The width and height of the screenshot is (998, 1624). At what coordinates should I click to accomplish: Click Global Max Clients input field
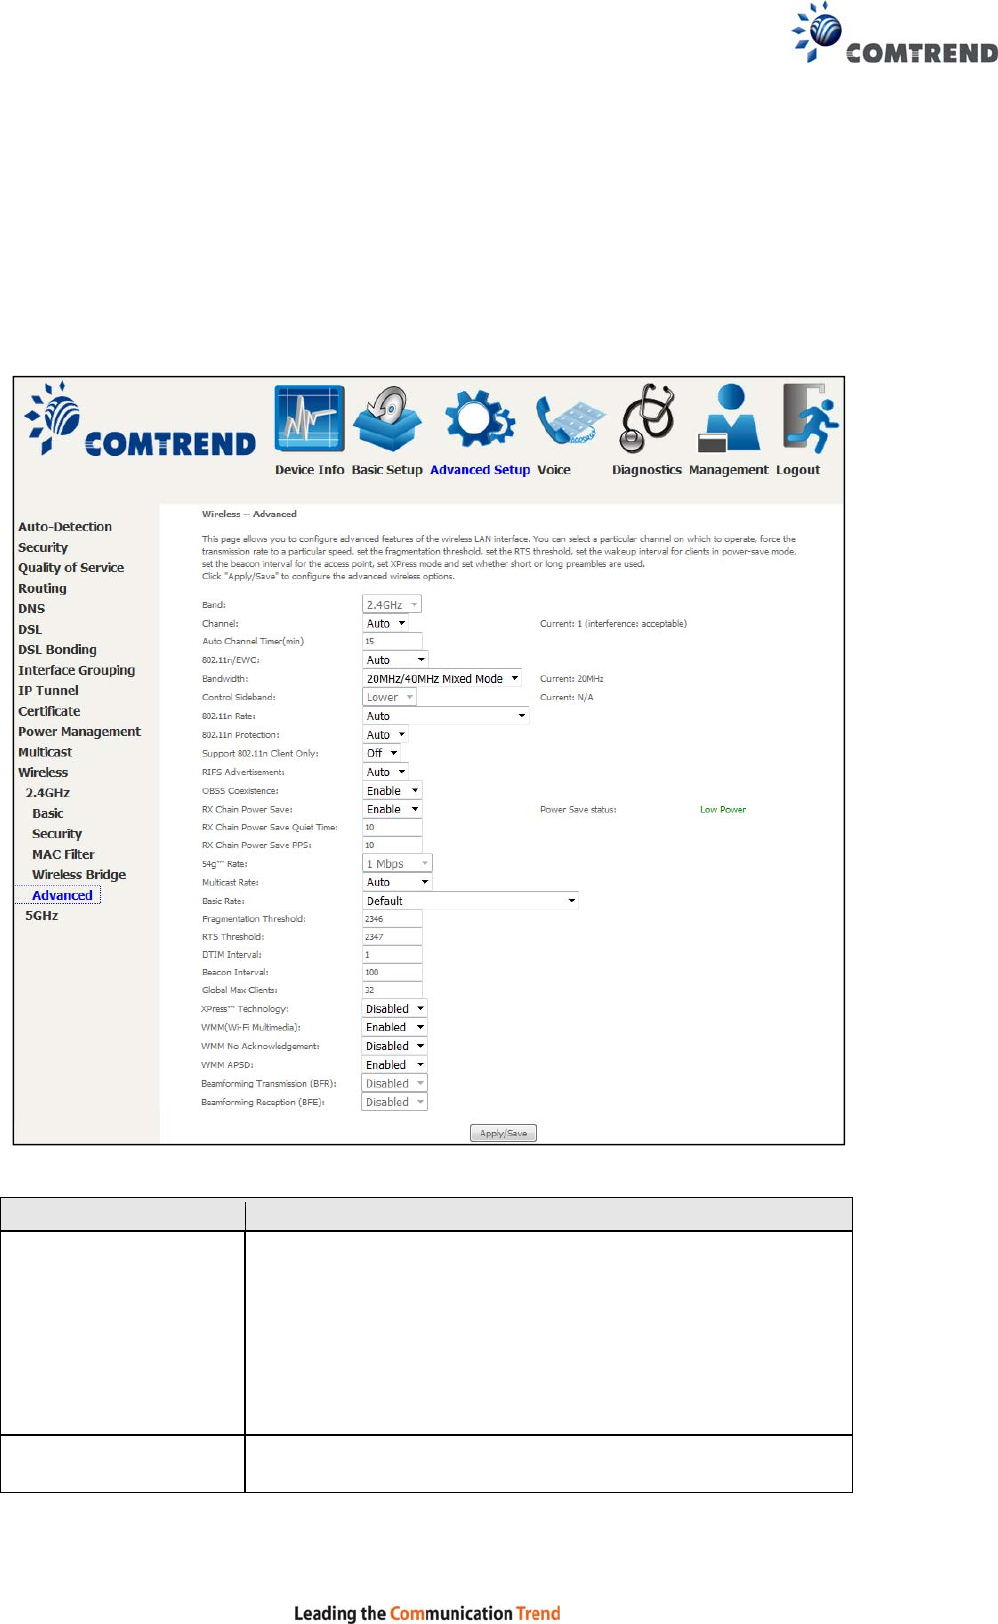pos(392,990)
